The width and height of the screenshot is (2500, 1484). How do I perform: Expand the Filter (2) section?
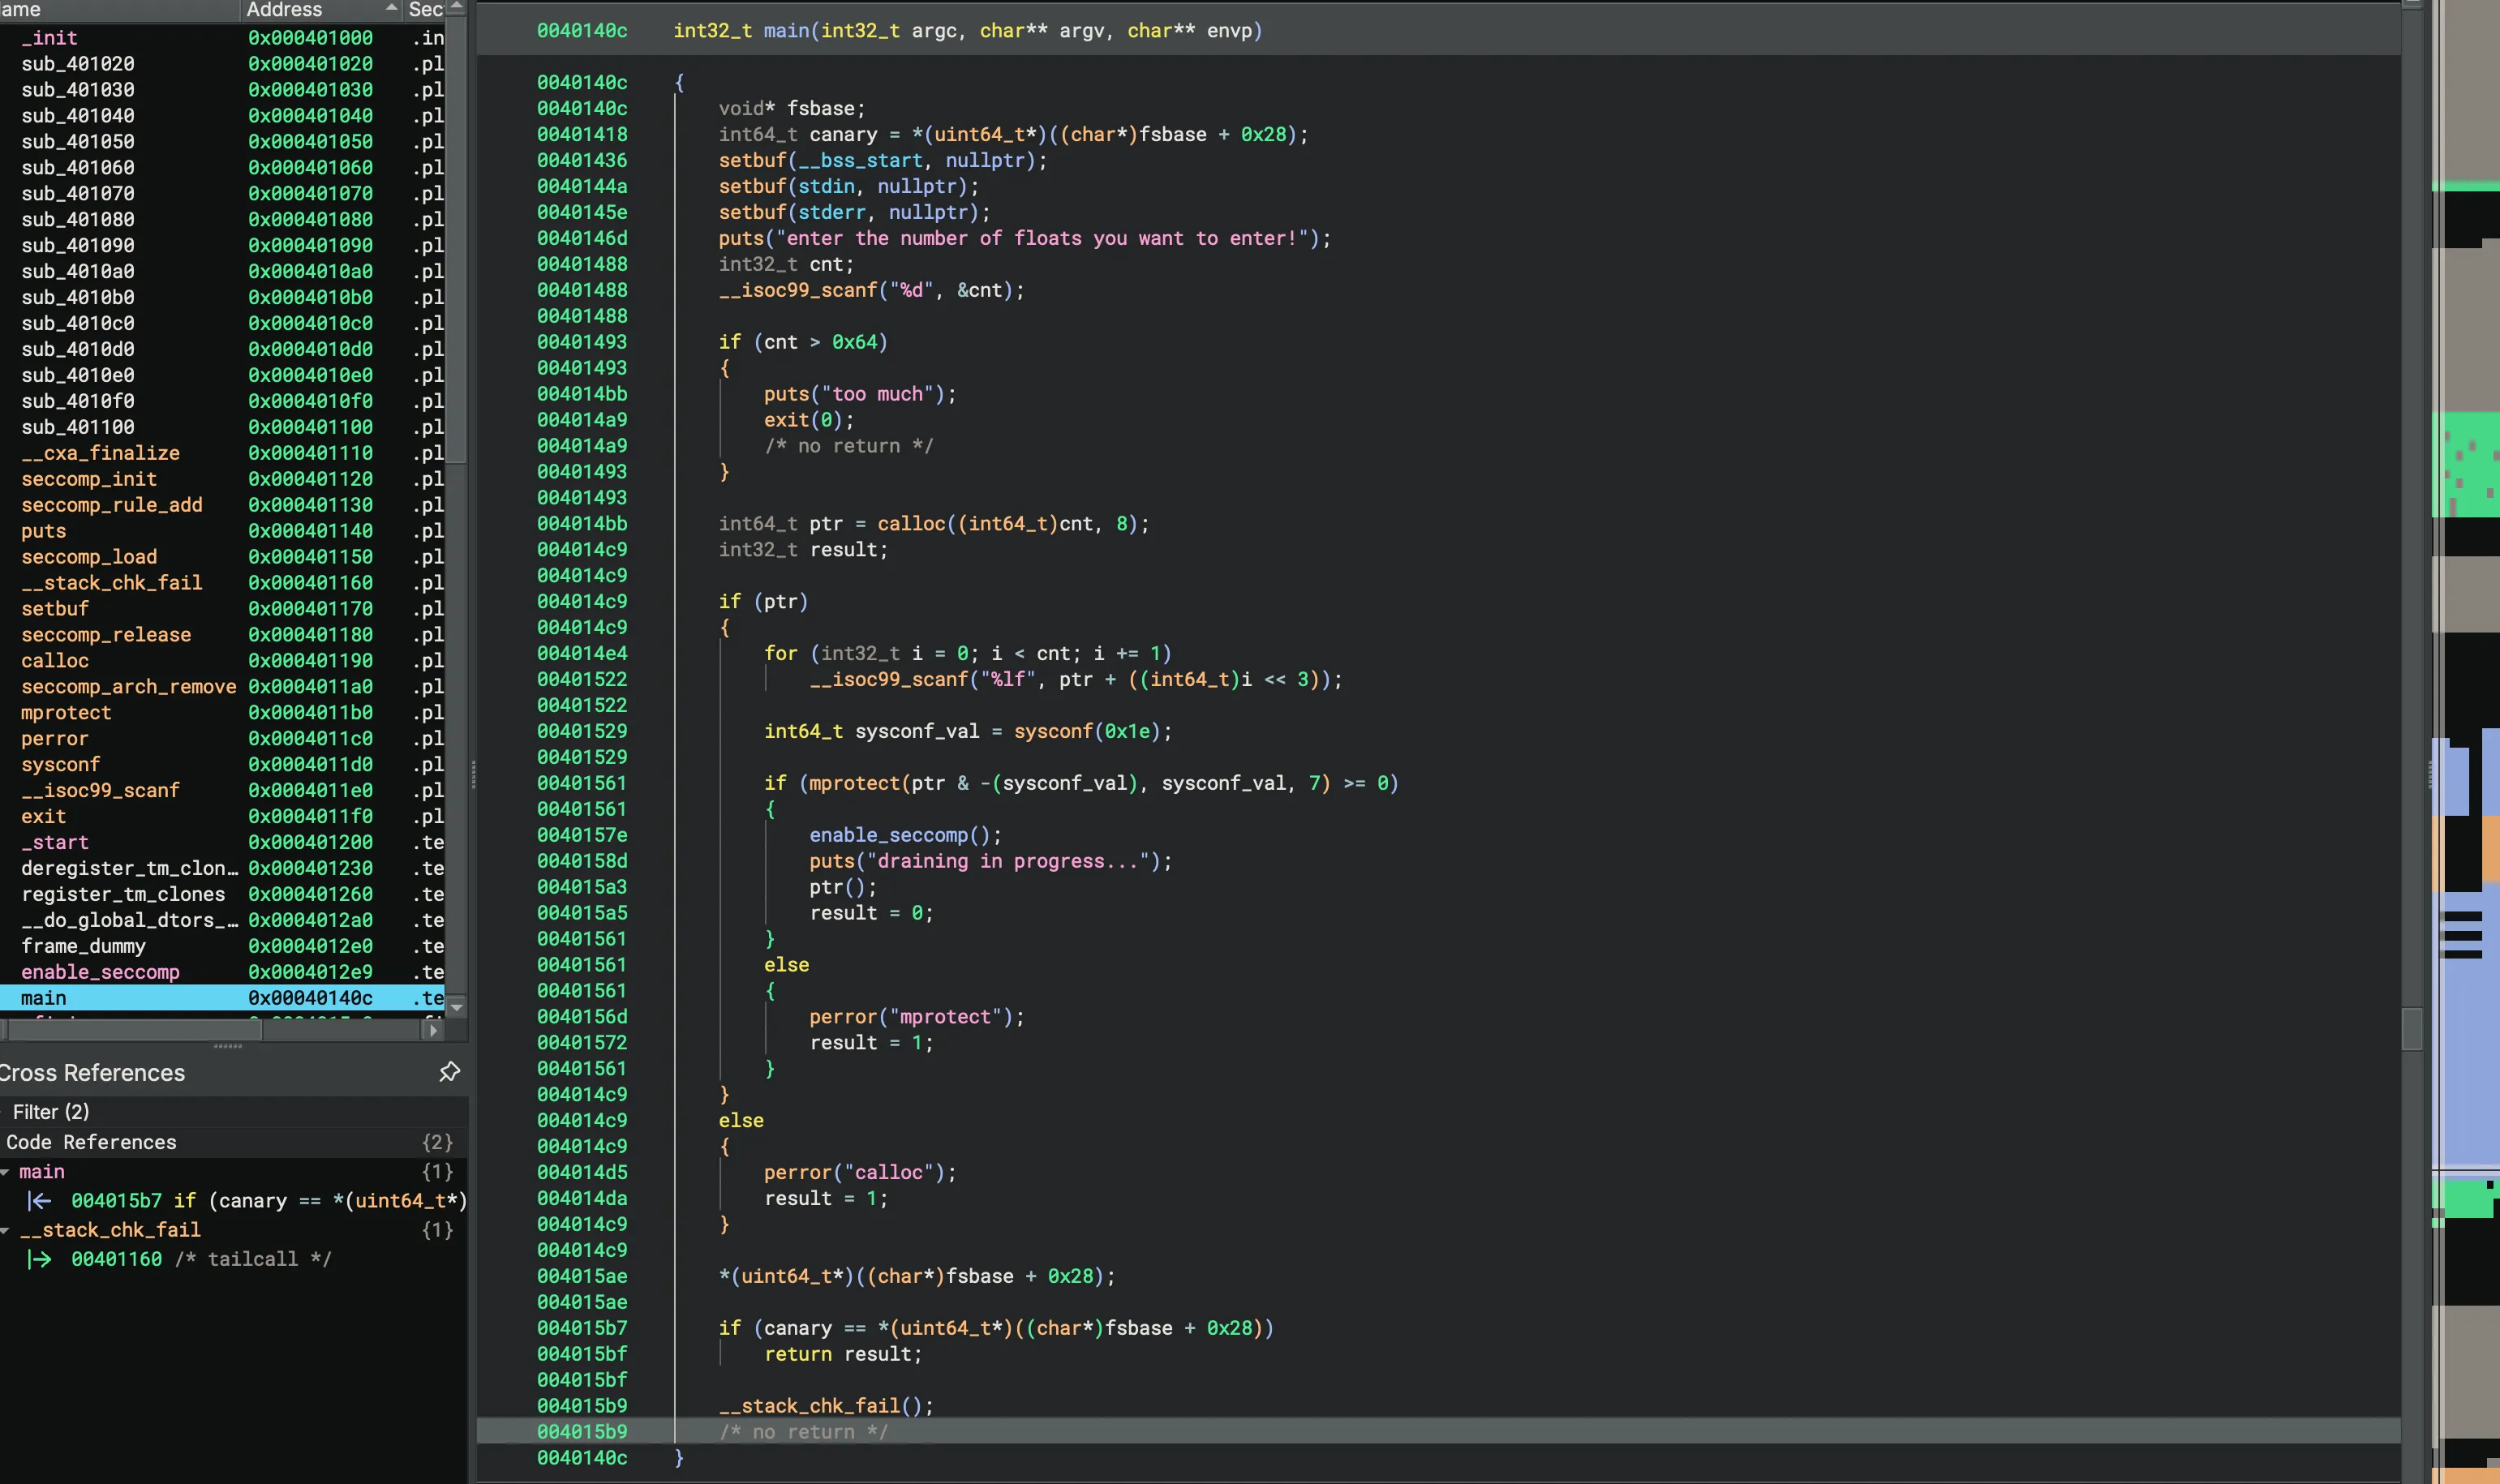pyautogui.click(x=50, y=1112)
